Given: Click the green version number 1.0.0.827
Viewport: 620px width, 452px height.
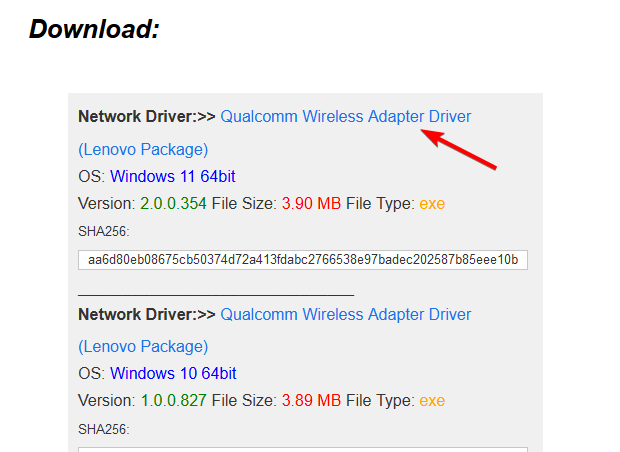Looking at the screenshot, I should (x=174, y=401).
